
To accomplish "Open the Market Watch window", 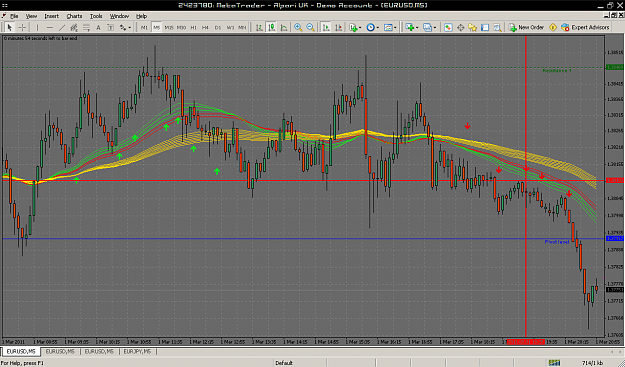I will [448, 27].
